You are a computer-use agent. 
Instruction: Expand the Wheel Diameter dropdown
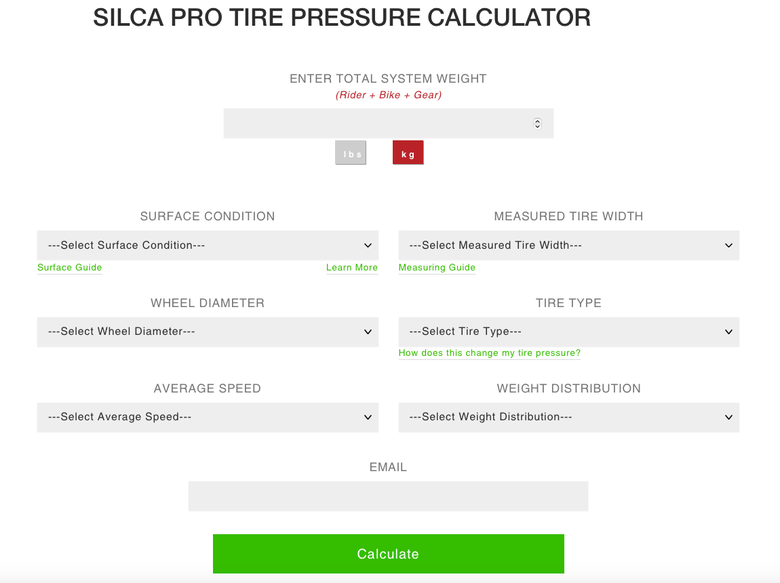(208, 332)
